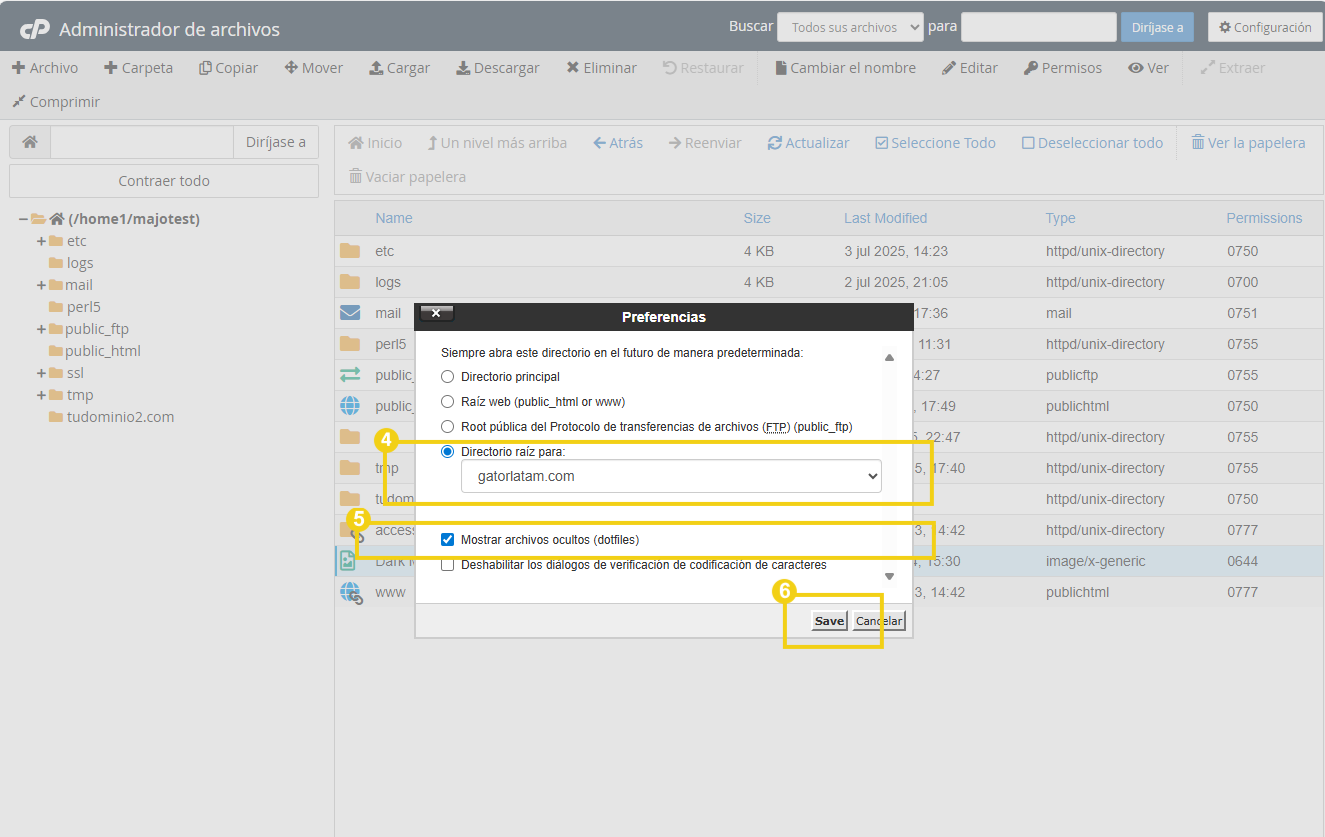This screenshot has width=1325, height=837.
Task: Close the Preferencias dialog with X
Action: click(437, 314)
